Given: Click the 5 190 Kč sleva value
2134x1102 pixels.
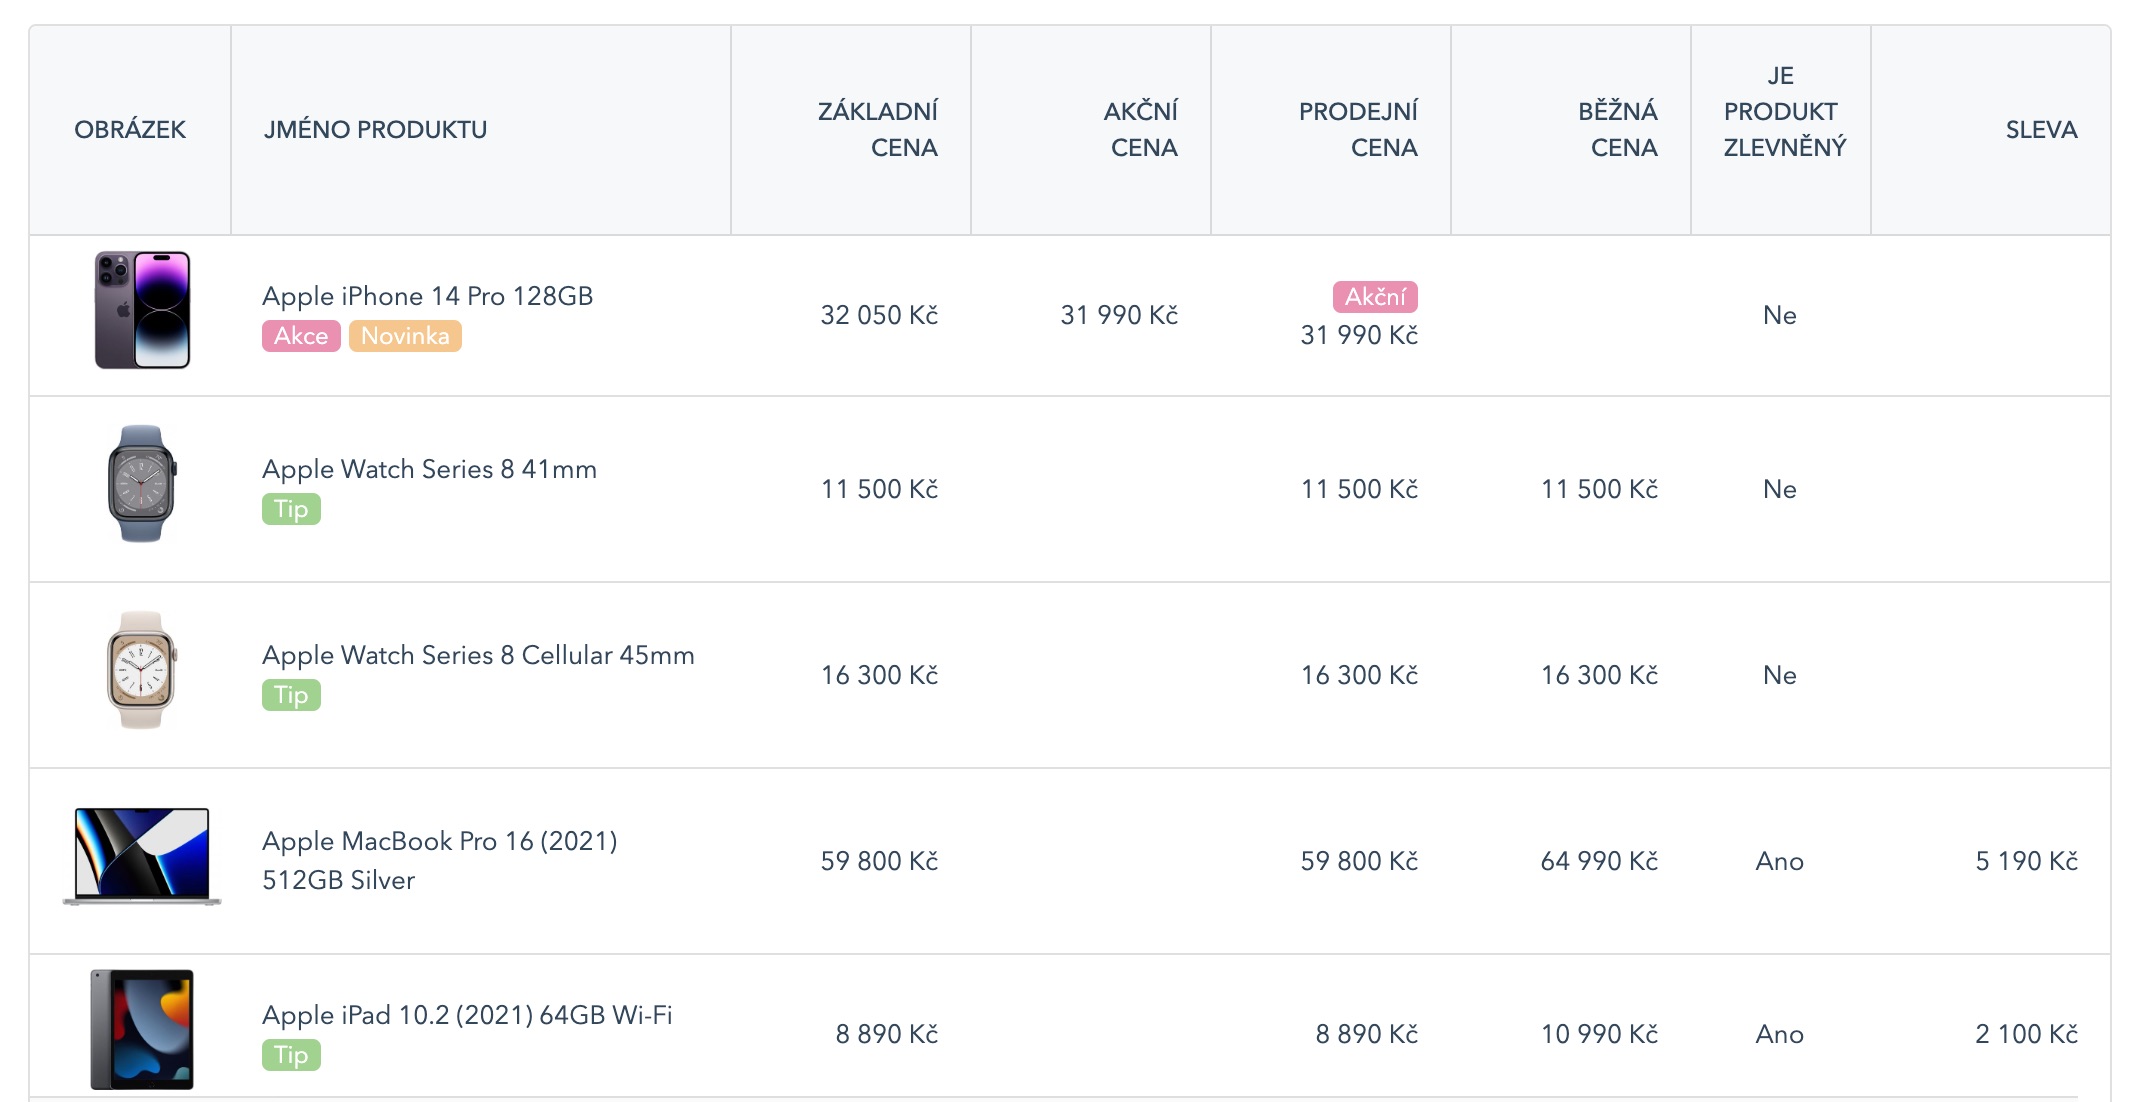Looking at the screenshot, I should pyautogui.click(x=2026, y=862).
